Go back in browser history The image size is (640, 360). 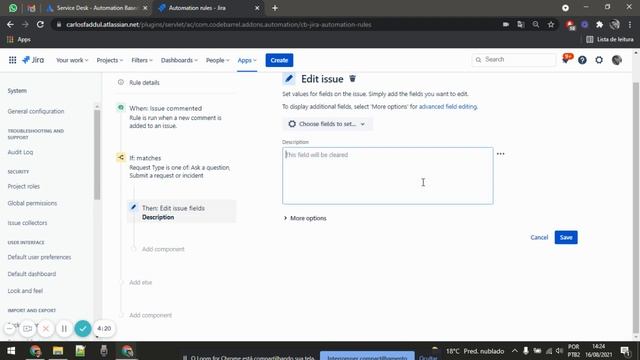click(10, 24)
